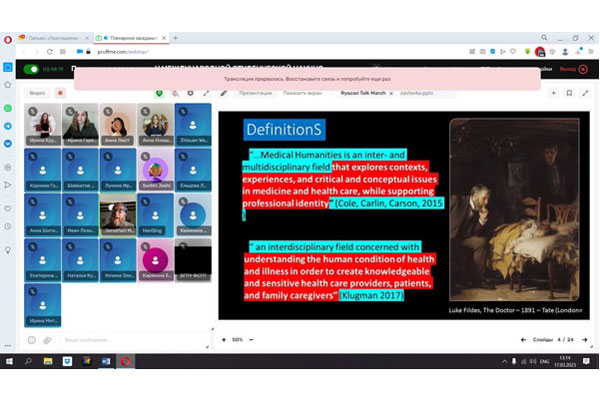Open webinar settings gear icon

pyautogui.click(x=190, y=93)
